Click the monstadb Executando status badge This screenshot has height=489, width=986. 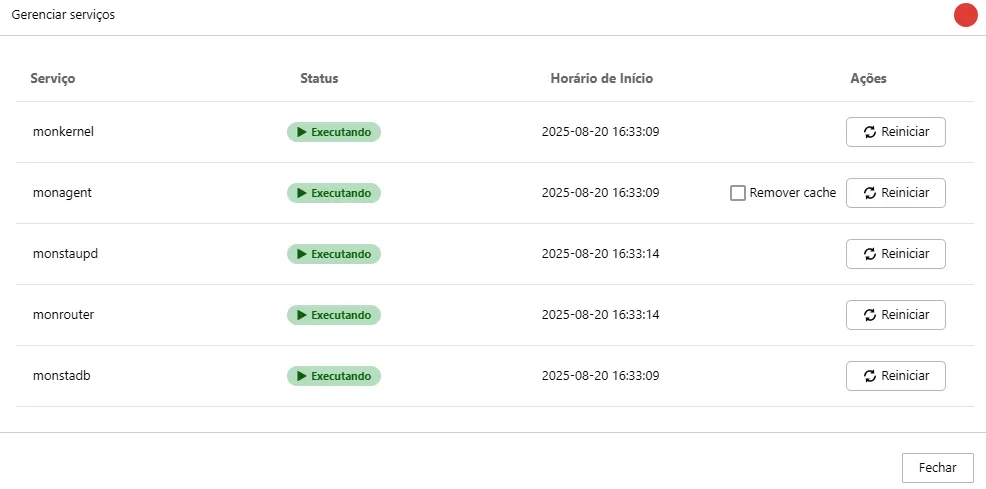point(334,376)
